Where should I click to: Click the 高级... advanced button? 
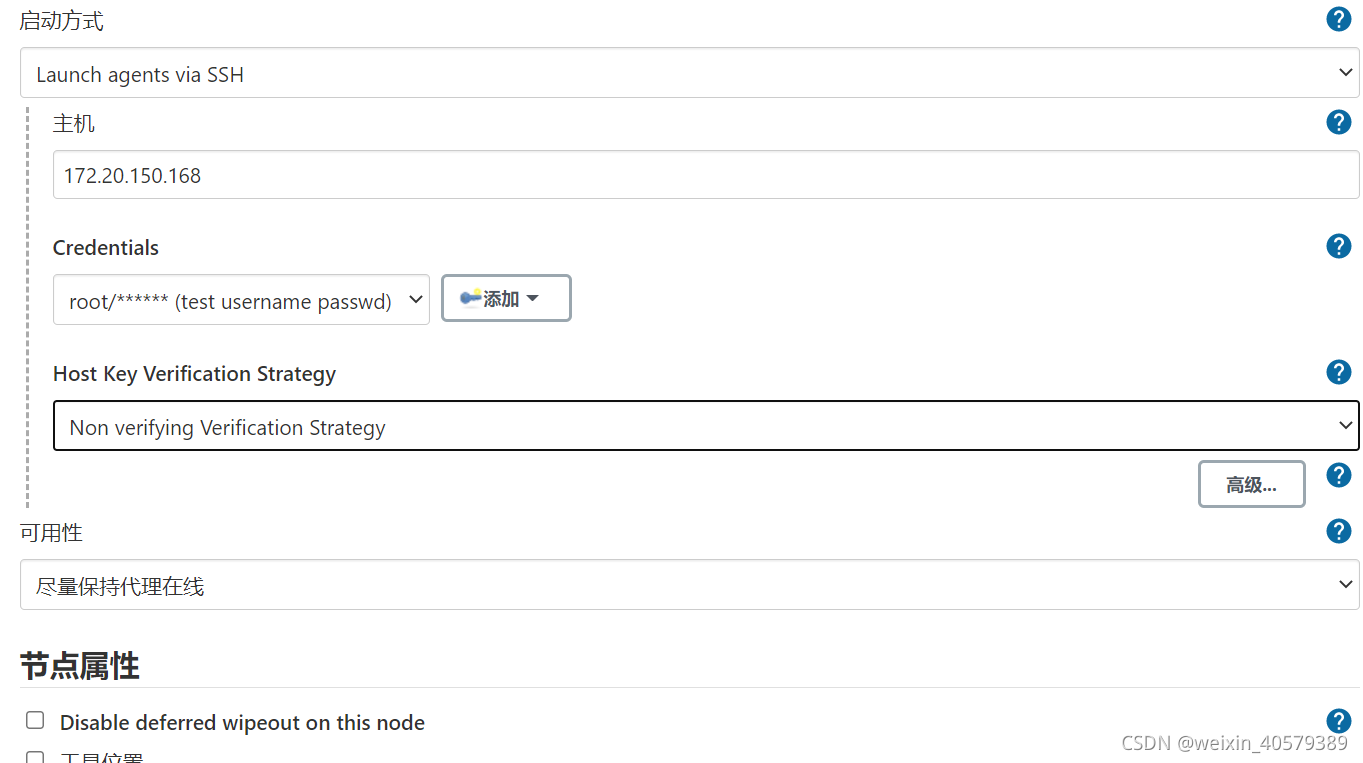[1251, 485]
